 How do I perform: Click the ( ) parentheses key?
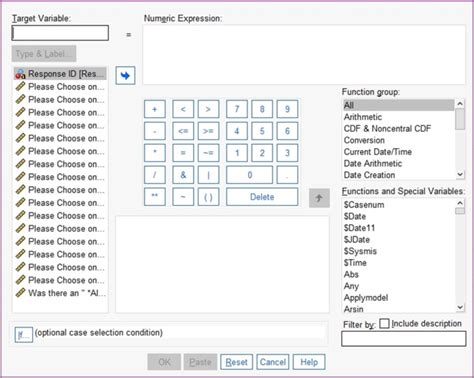point(208,197)
